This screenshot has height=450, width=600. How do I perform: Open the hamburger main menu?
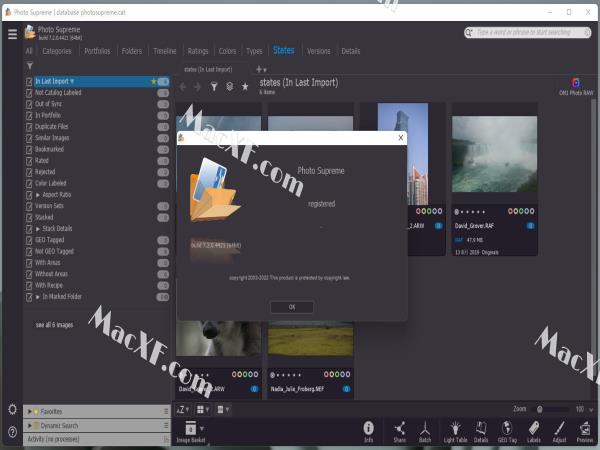(x=12, y=34)
